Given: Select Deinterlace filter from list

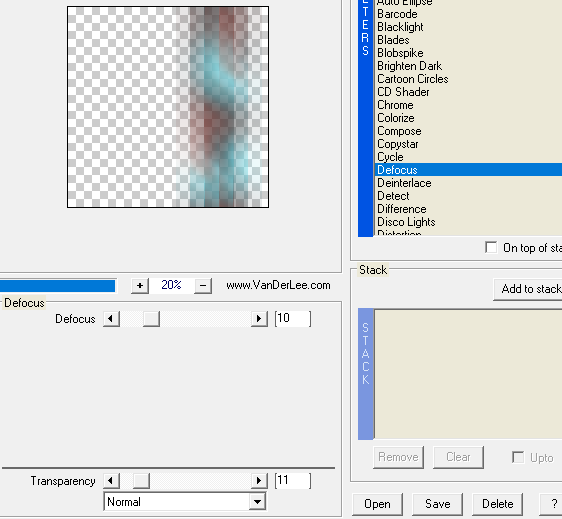Looking at the screenshot, I should [404, 183].
